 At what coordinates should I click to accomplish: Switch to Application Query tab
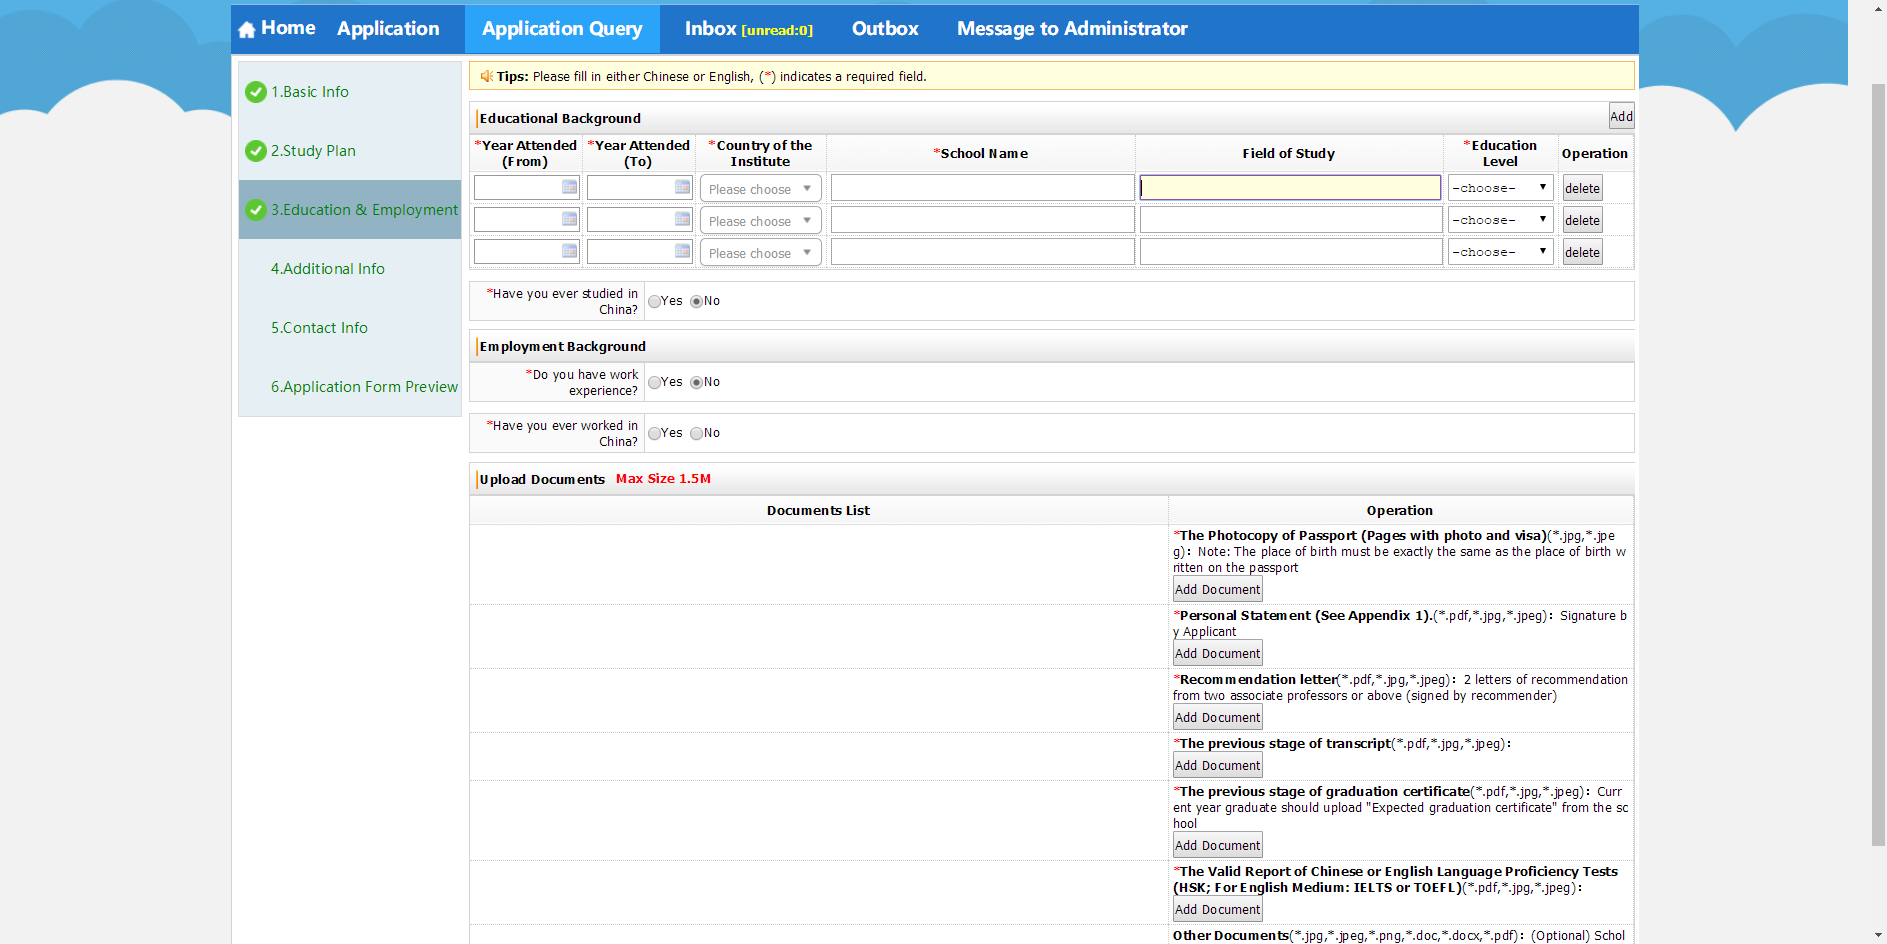point(562,29)
